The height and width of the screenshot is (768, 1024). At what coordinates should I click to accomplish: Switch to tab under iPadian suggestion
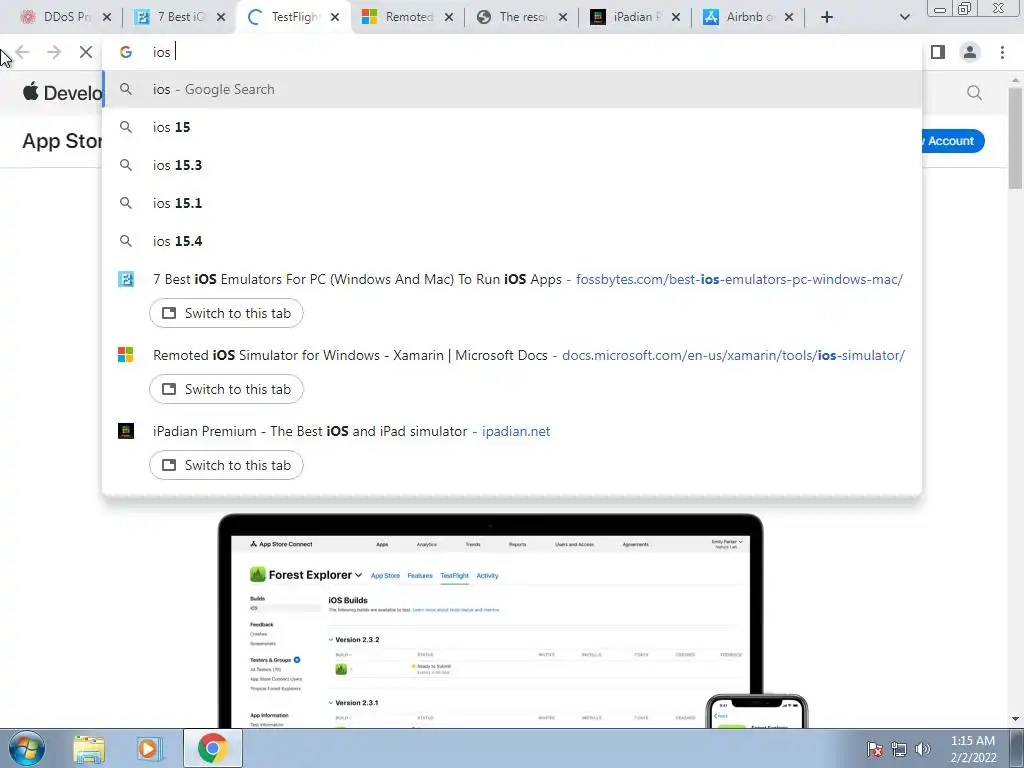point(226,465)
